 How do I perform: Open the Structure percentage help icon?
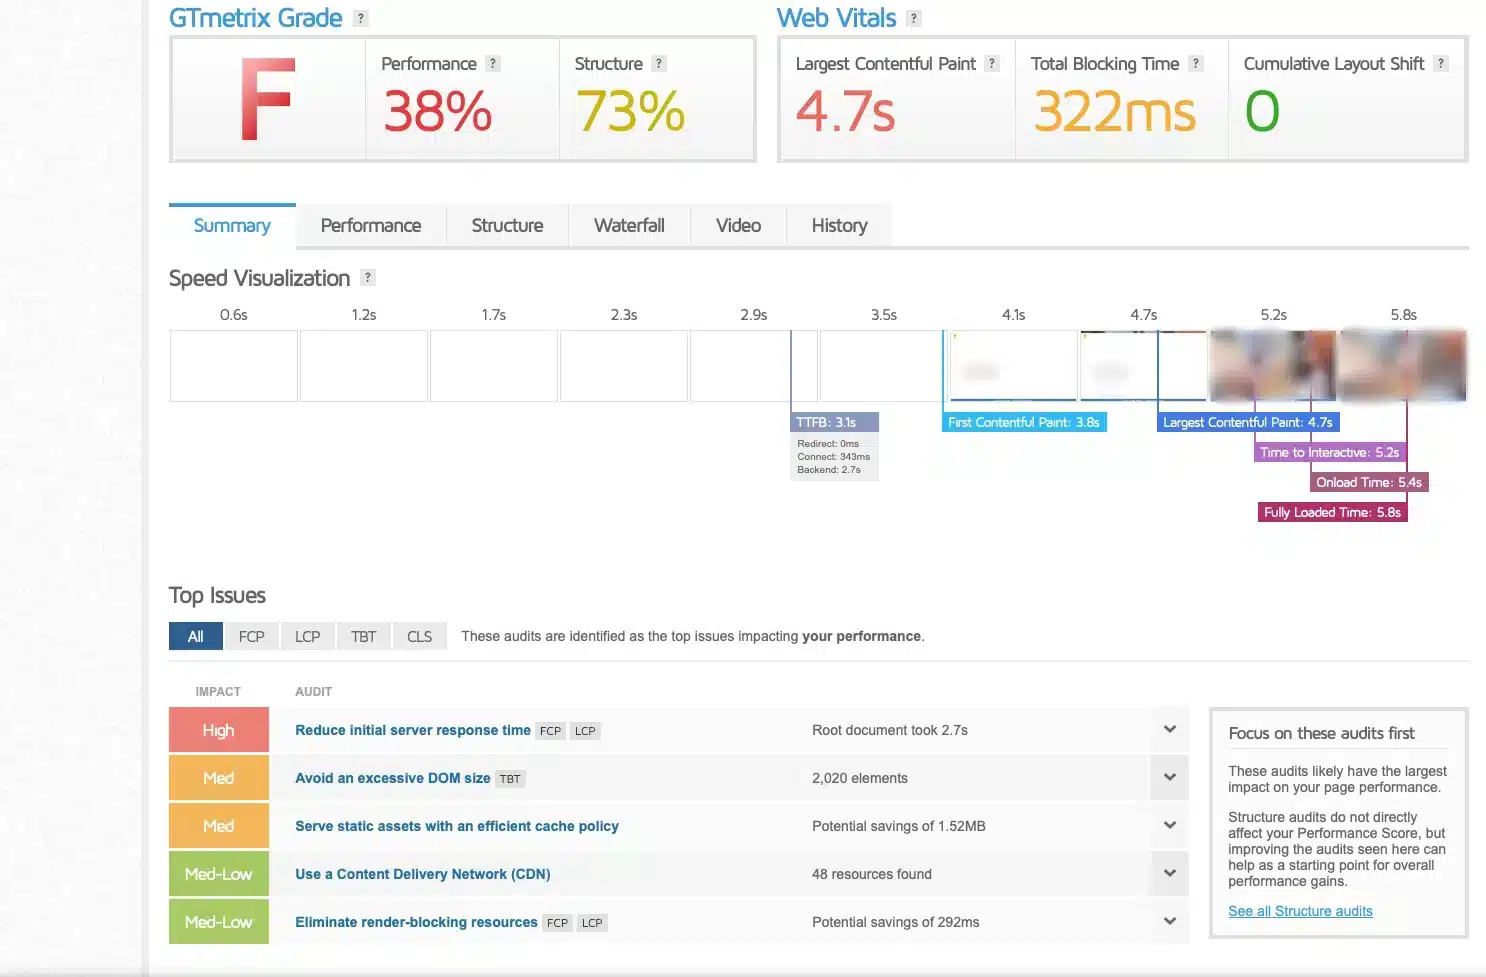click(x=658, y=63)
